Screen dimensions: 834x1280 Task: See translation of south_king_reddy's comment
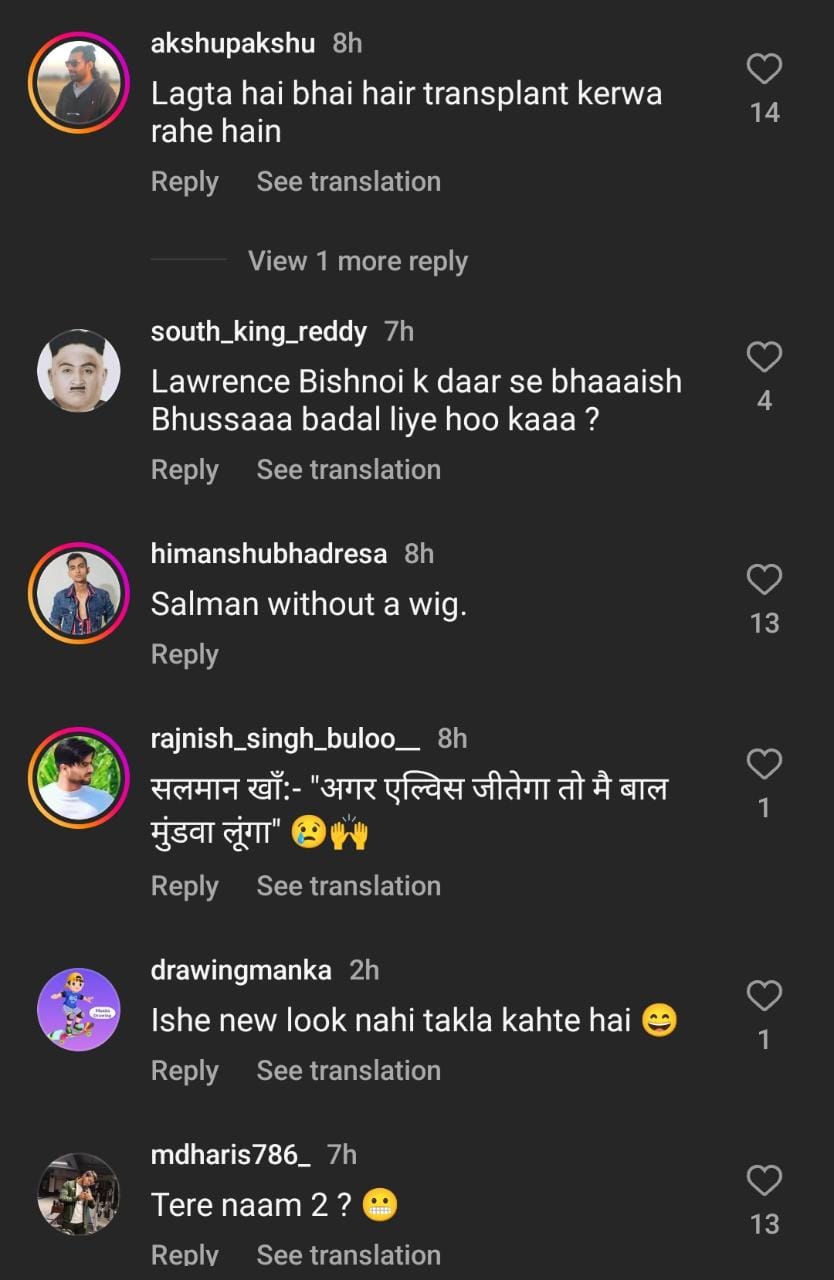tap(348, 470)
